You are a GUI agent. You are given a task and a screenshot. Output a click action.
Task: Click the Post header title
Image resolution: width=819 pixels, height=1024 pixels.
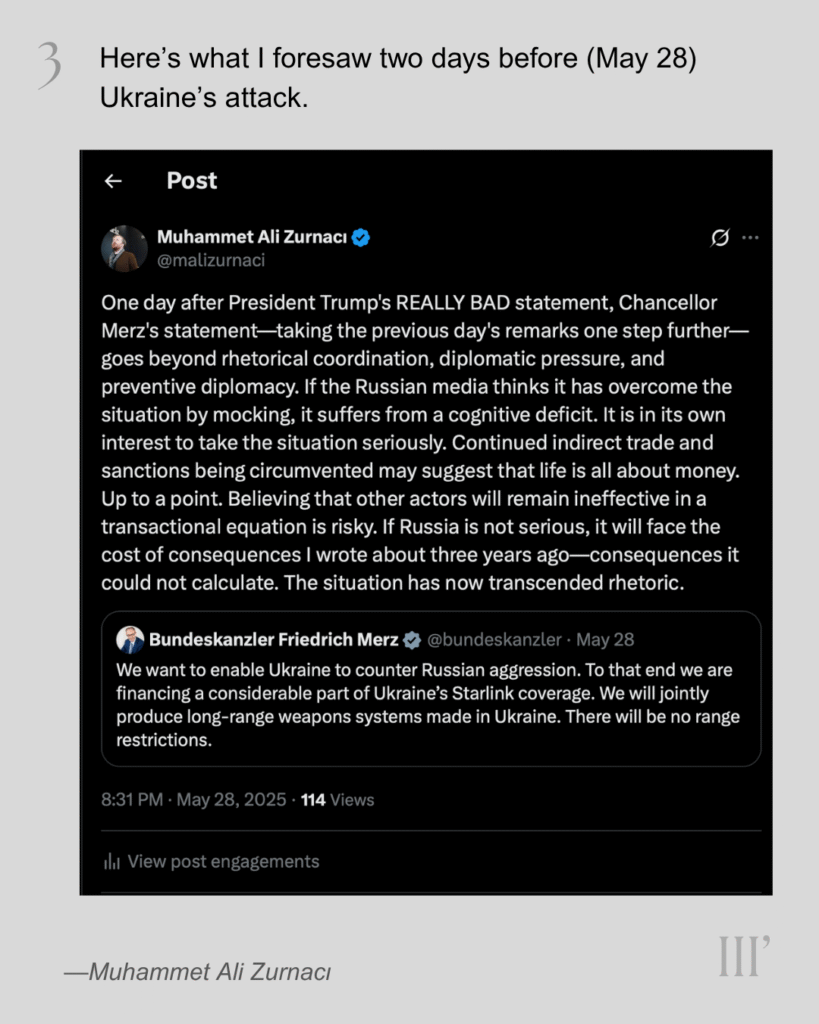click(x=191, y=181)
